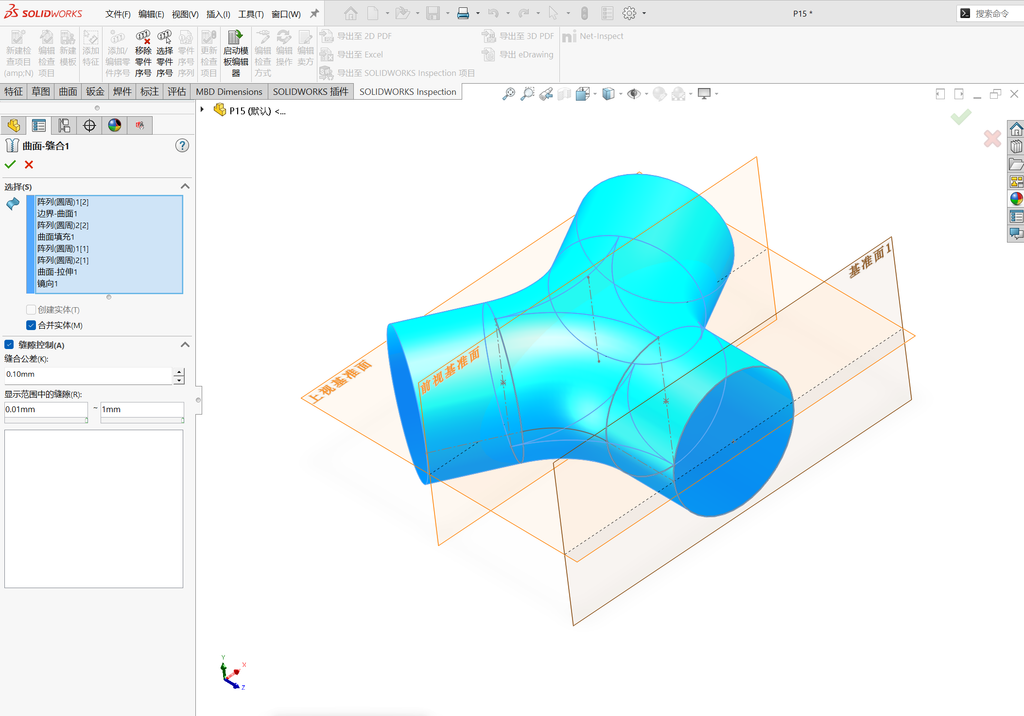Click the Display Style cube icon

click(608, 94)
